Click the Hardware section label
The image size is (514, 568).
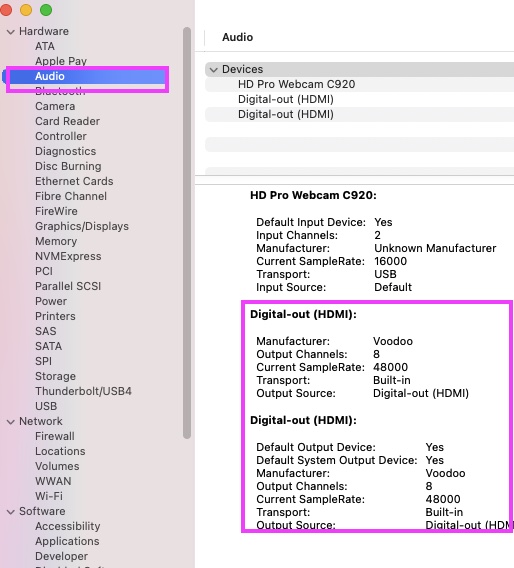[x=44, y=31]
